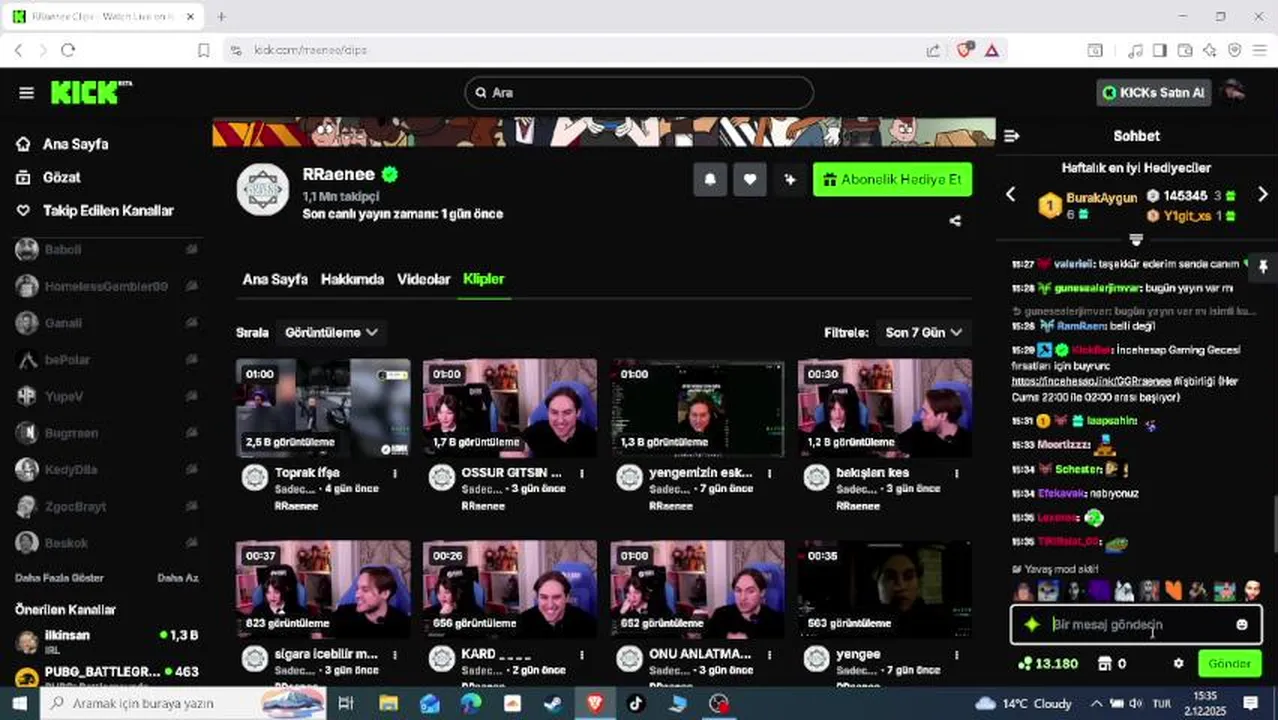The width and height of the screenshot is (1278, 720).
Task: Click the Gönder send button
Action: pos(1229,663)
